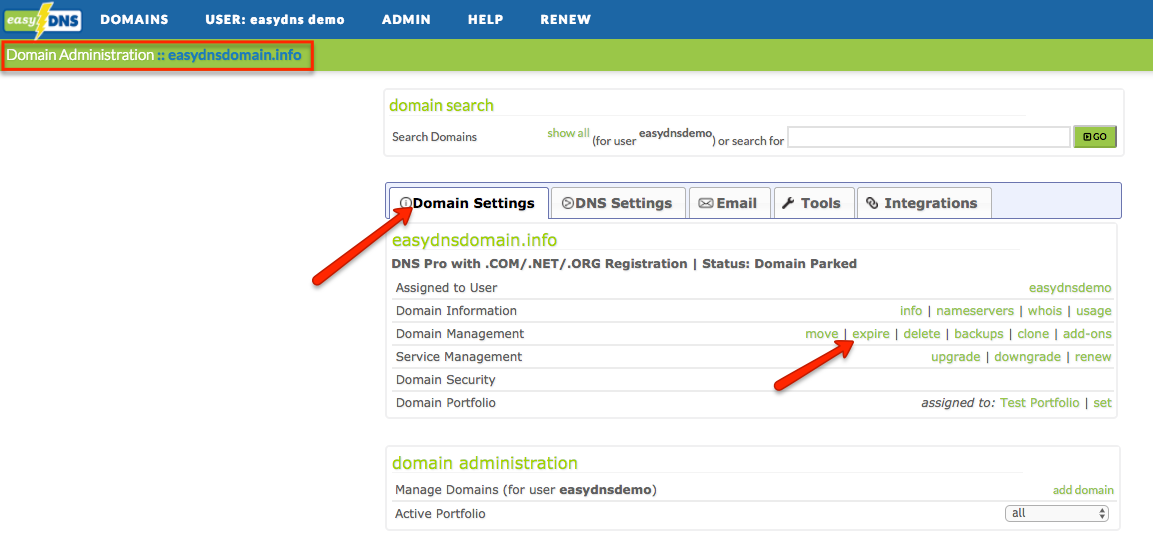The image size is (1153, 546).
Task: Click the expire domain link
Action: (871, 334)
